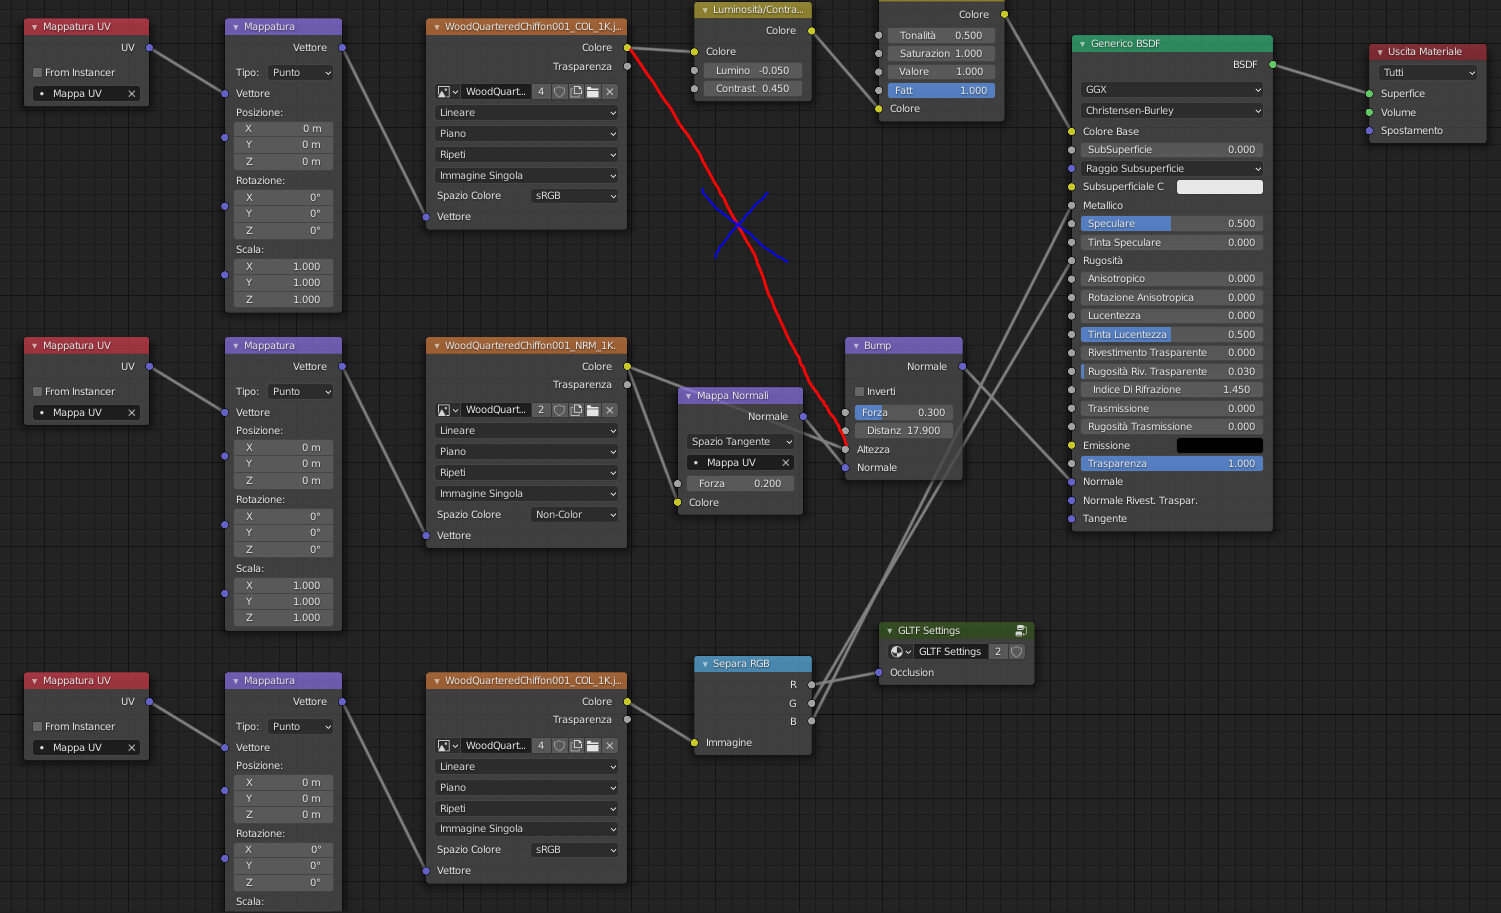This screenshot has width=1501, height=913.
Task: Open the sRGB Spazio Colore dropdown on the top COL node
Action: pyautogui.click(x=574, y=195)
